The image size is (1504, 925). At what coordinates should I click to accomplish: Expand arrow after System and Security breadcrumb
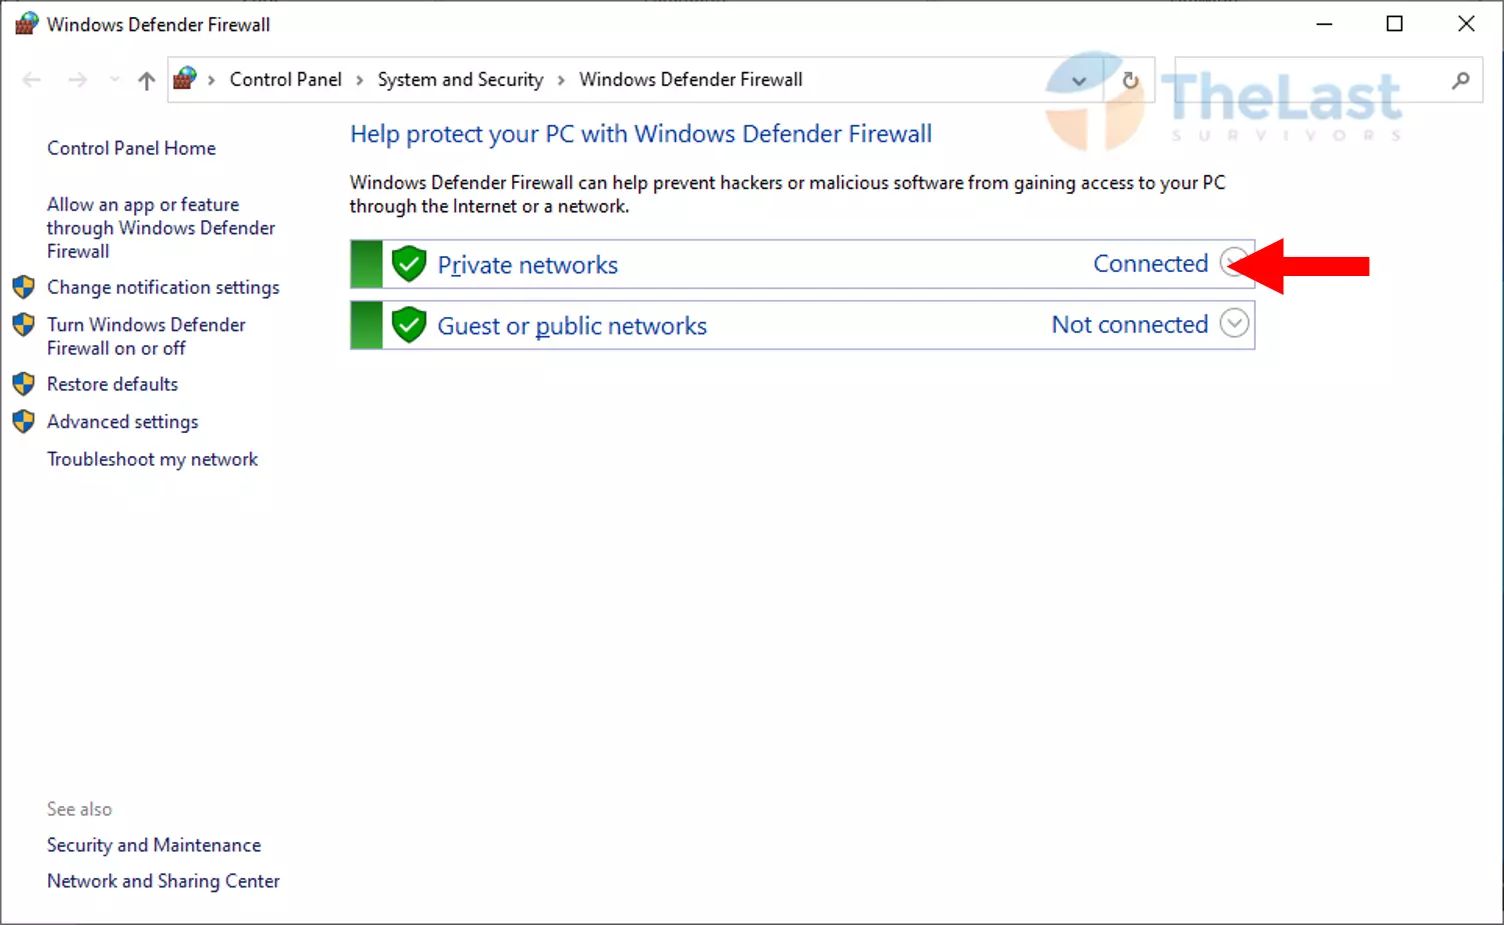coord(561,80)
